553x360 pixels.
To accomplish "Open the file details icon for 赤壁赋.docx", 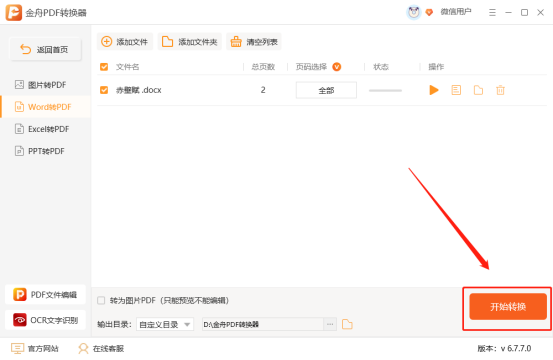I will click(456, 90).
